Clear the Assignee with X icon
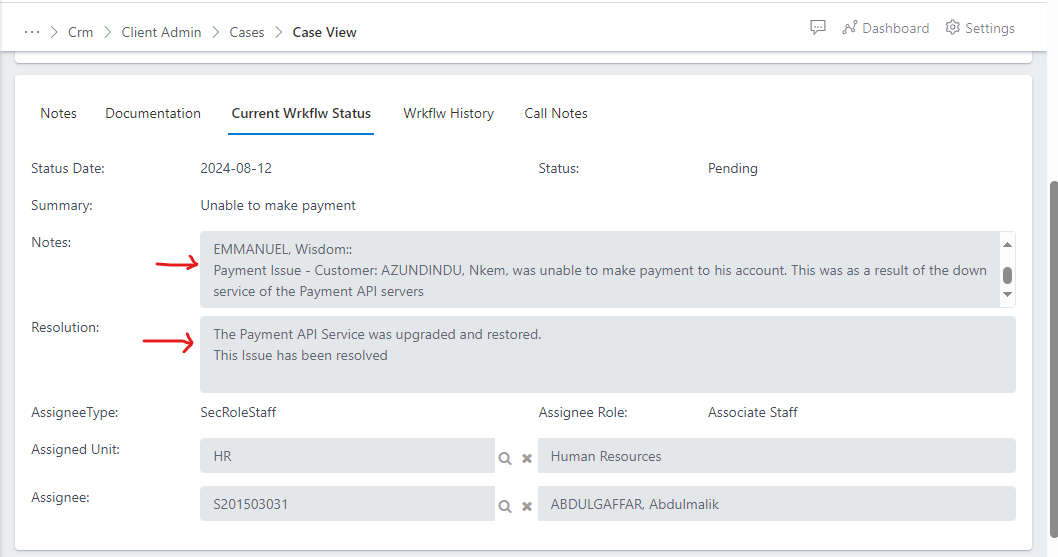Image resolution: width=1058 pixels, height=557 pixels. 527,506
